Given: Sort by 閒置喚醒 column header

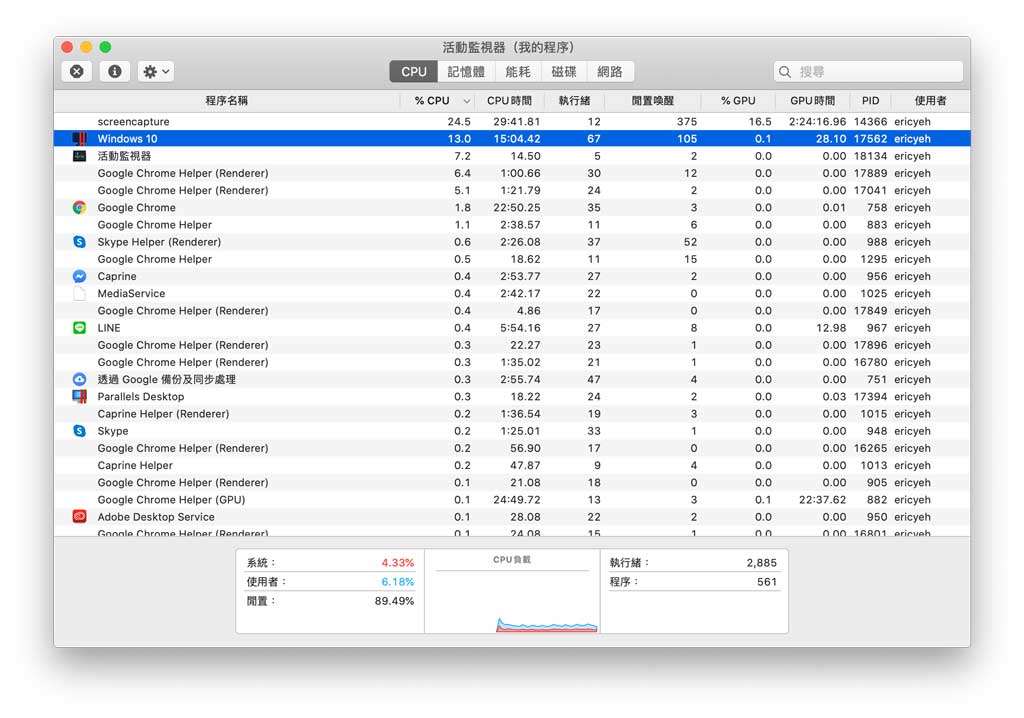Looking at the screenshot, I should coord(652,101).
